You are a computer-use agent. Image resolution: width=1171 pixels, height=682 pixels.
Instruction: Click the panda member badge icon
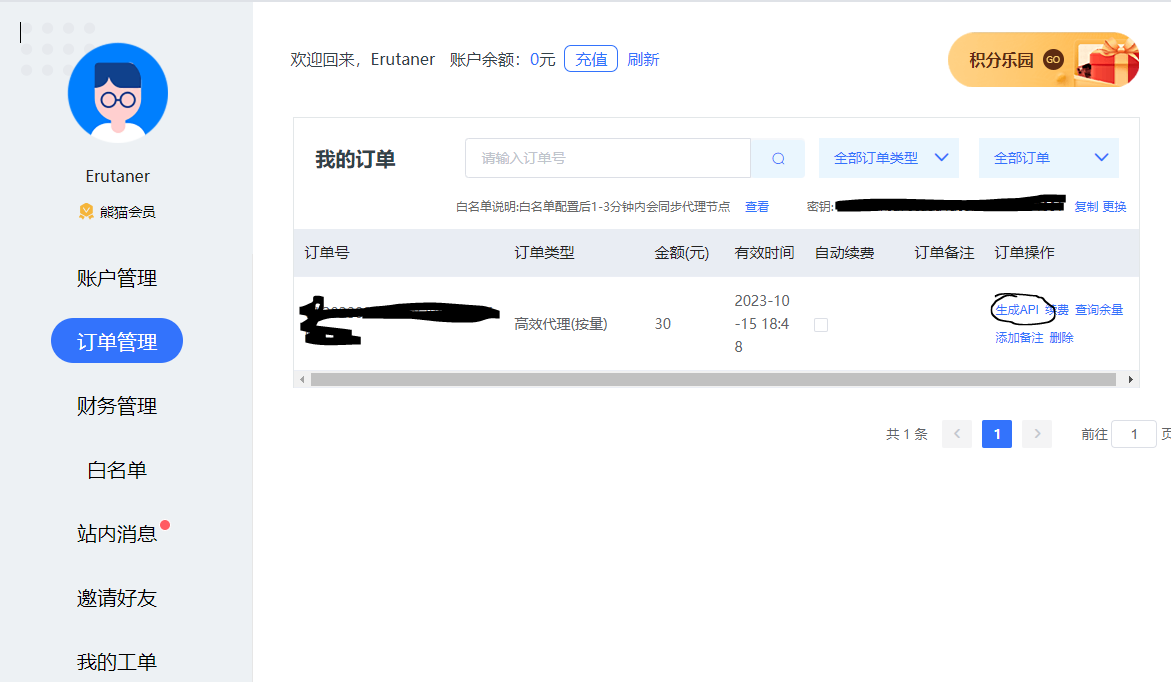tap(86, 211)
